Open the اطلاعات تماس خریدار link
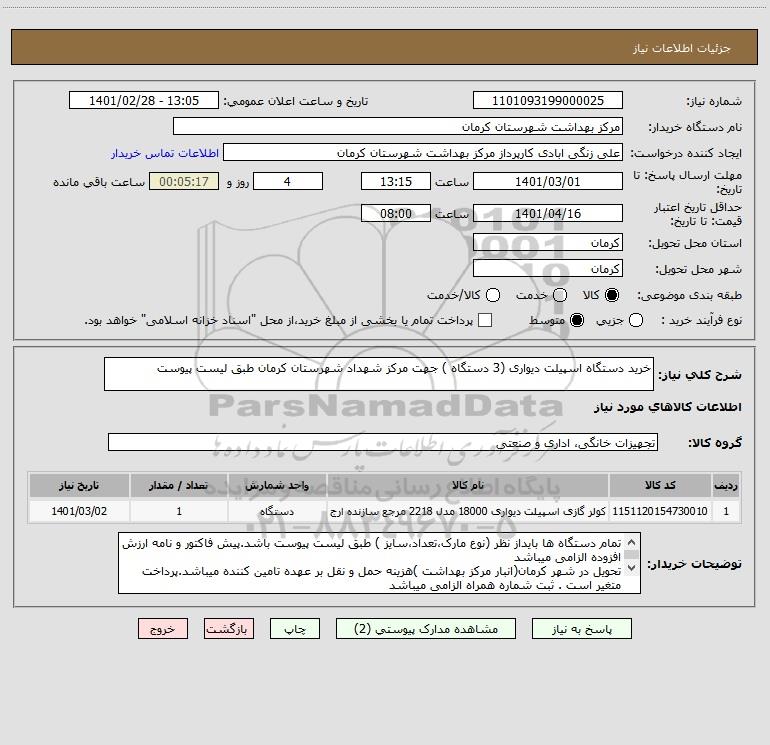 coord(165,153)
